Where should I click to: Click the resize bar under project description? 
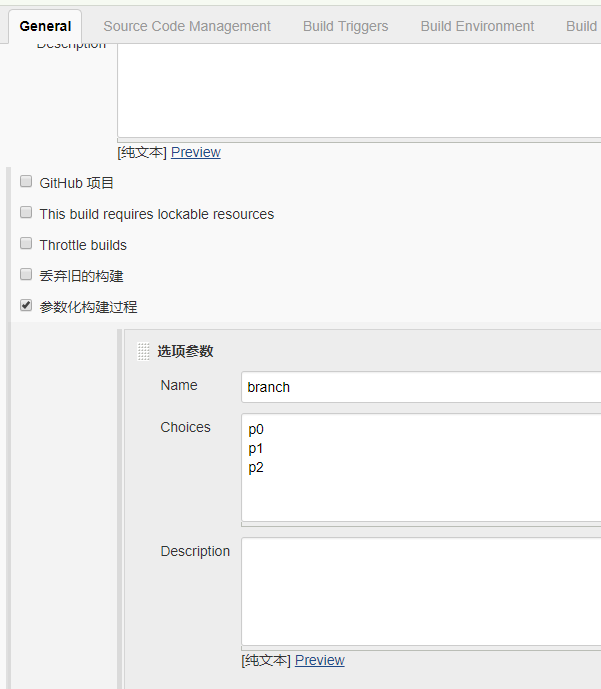tap(359, 140)
